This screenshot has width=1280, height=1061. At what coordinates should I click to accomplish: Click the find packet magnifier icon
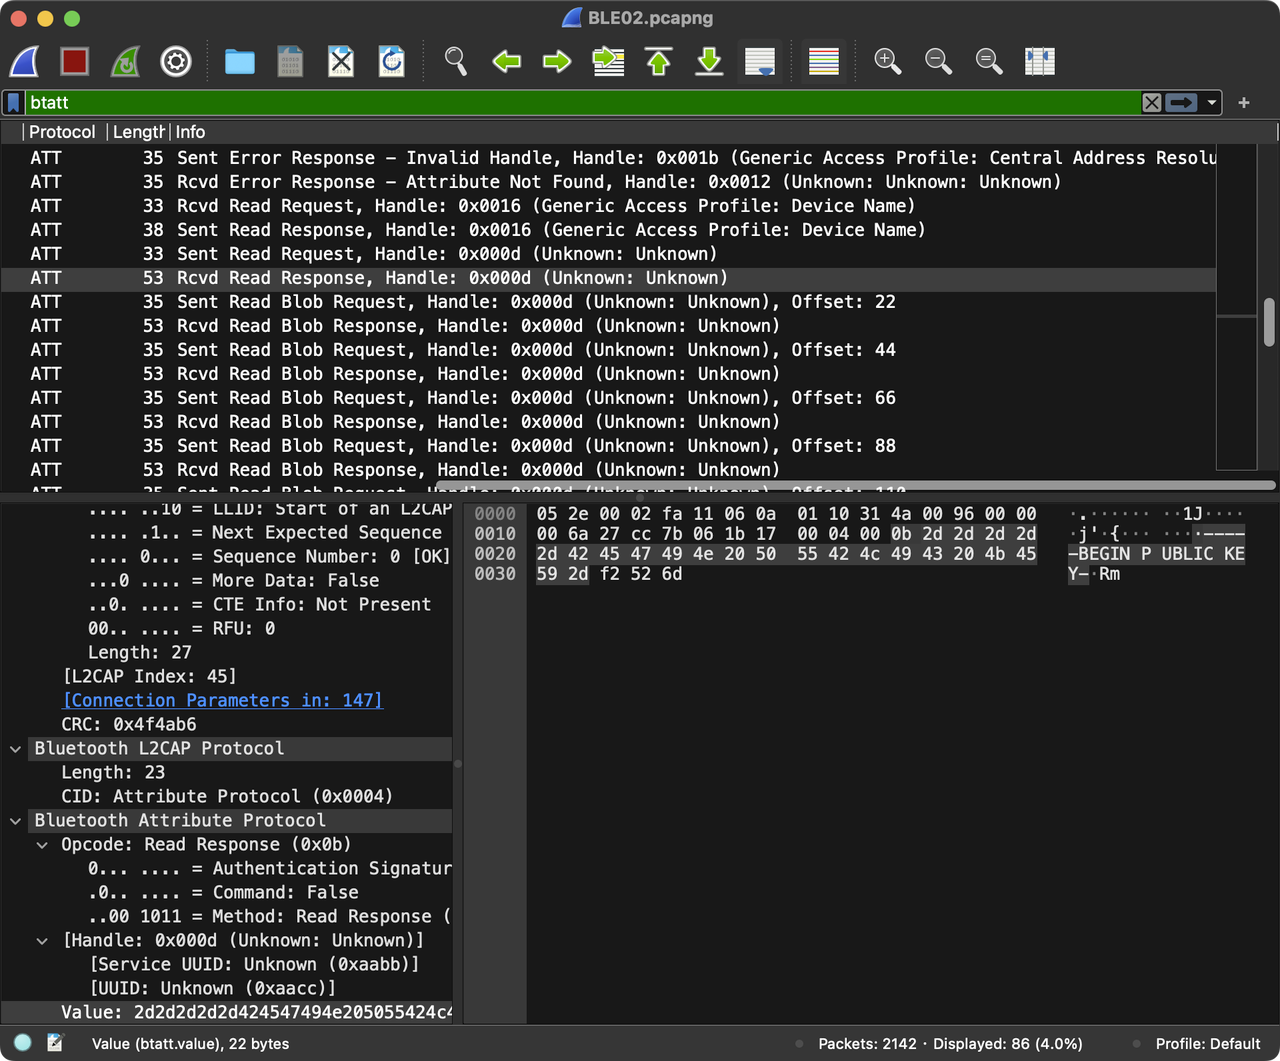click(x=456, y=61)
